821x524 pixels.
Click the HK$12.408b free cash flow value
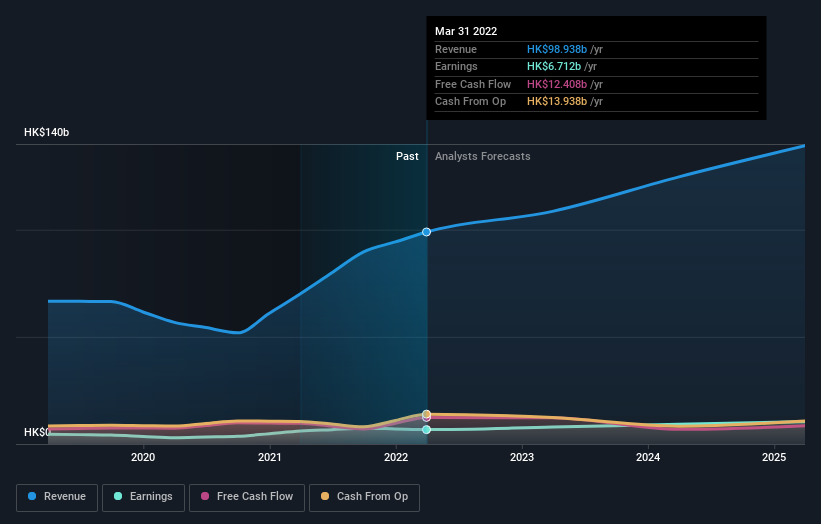[557, 84]
